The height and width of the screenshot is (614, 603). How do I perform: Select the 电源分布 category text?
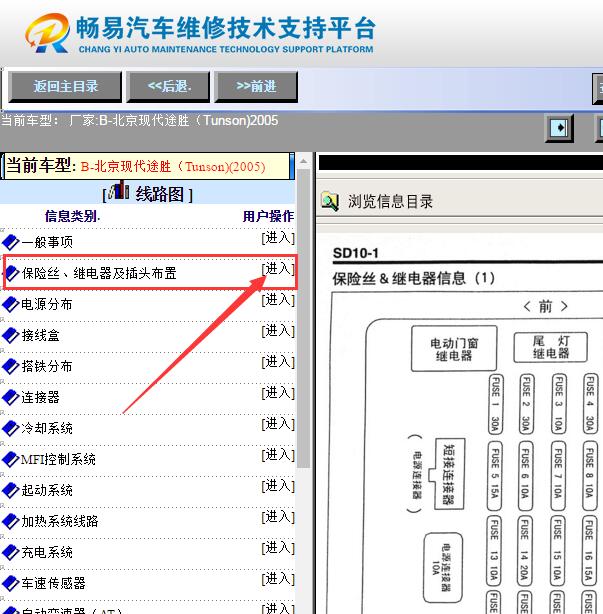pyautogui.click(x=47, y=304)
